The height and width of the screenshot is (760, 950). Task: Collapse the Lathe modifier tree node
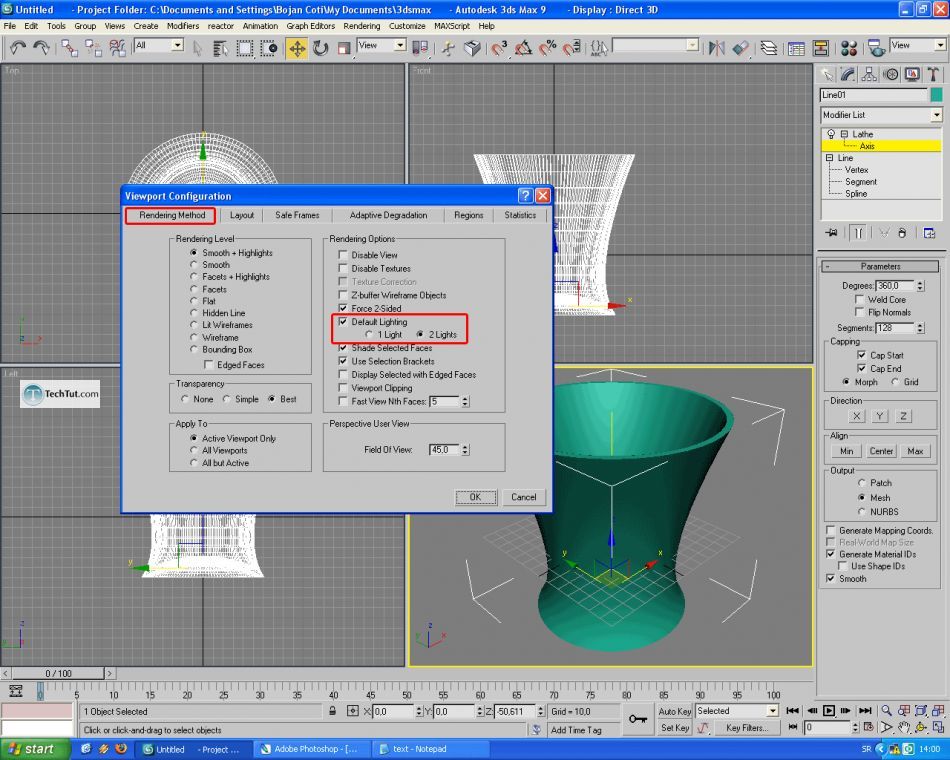point(844,134)
